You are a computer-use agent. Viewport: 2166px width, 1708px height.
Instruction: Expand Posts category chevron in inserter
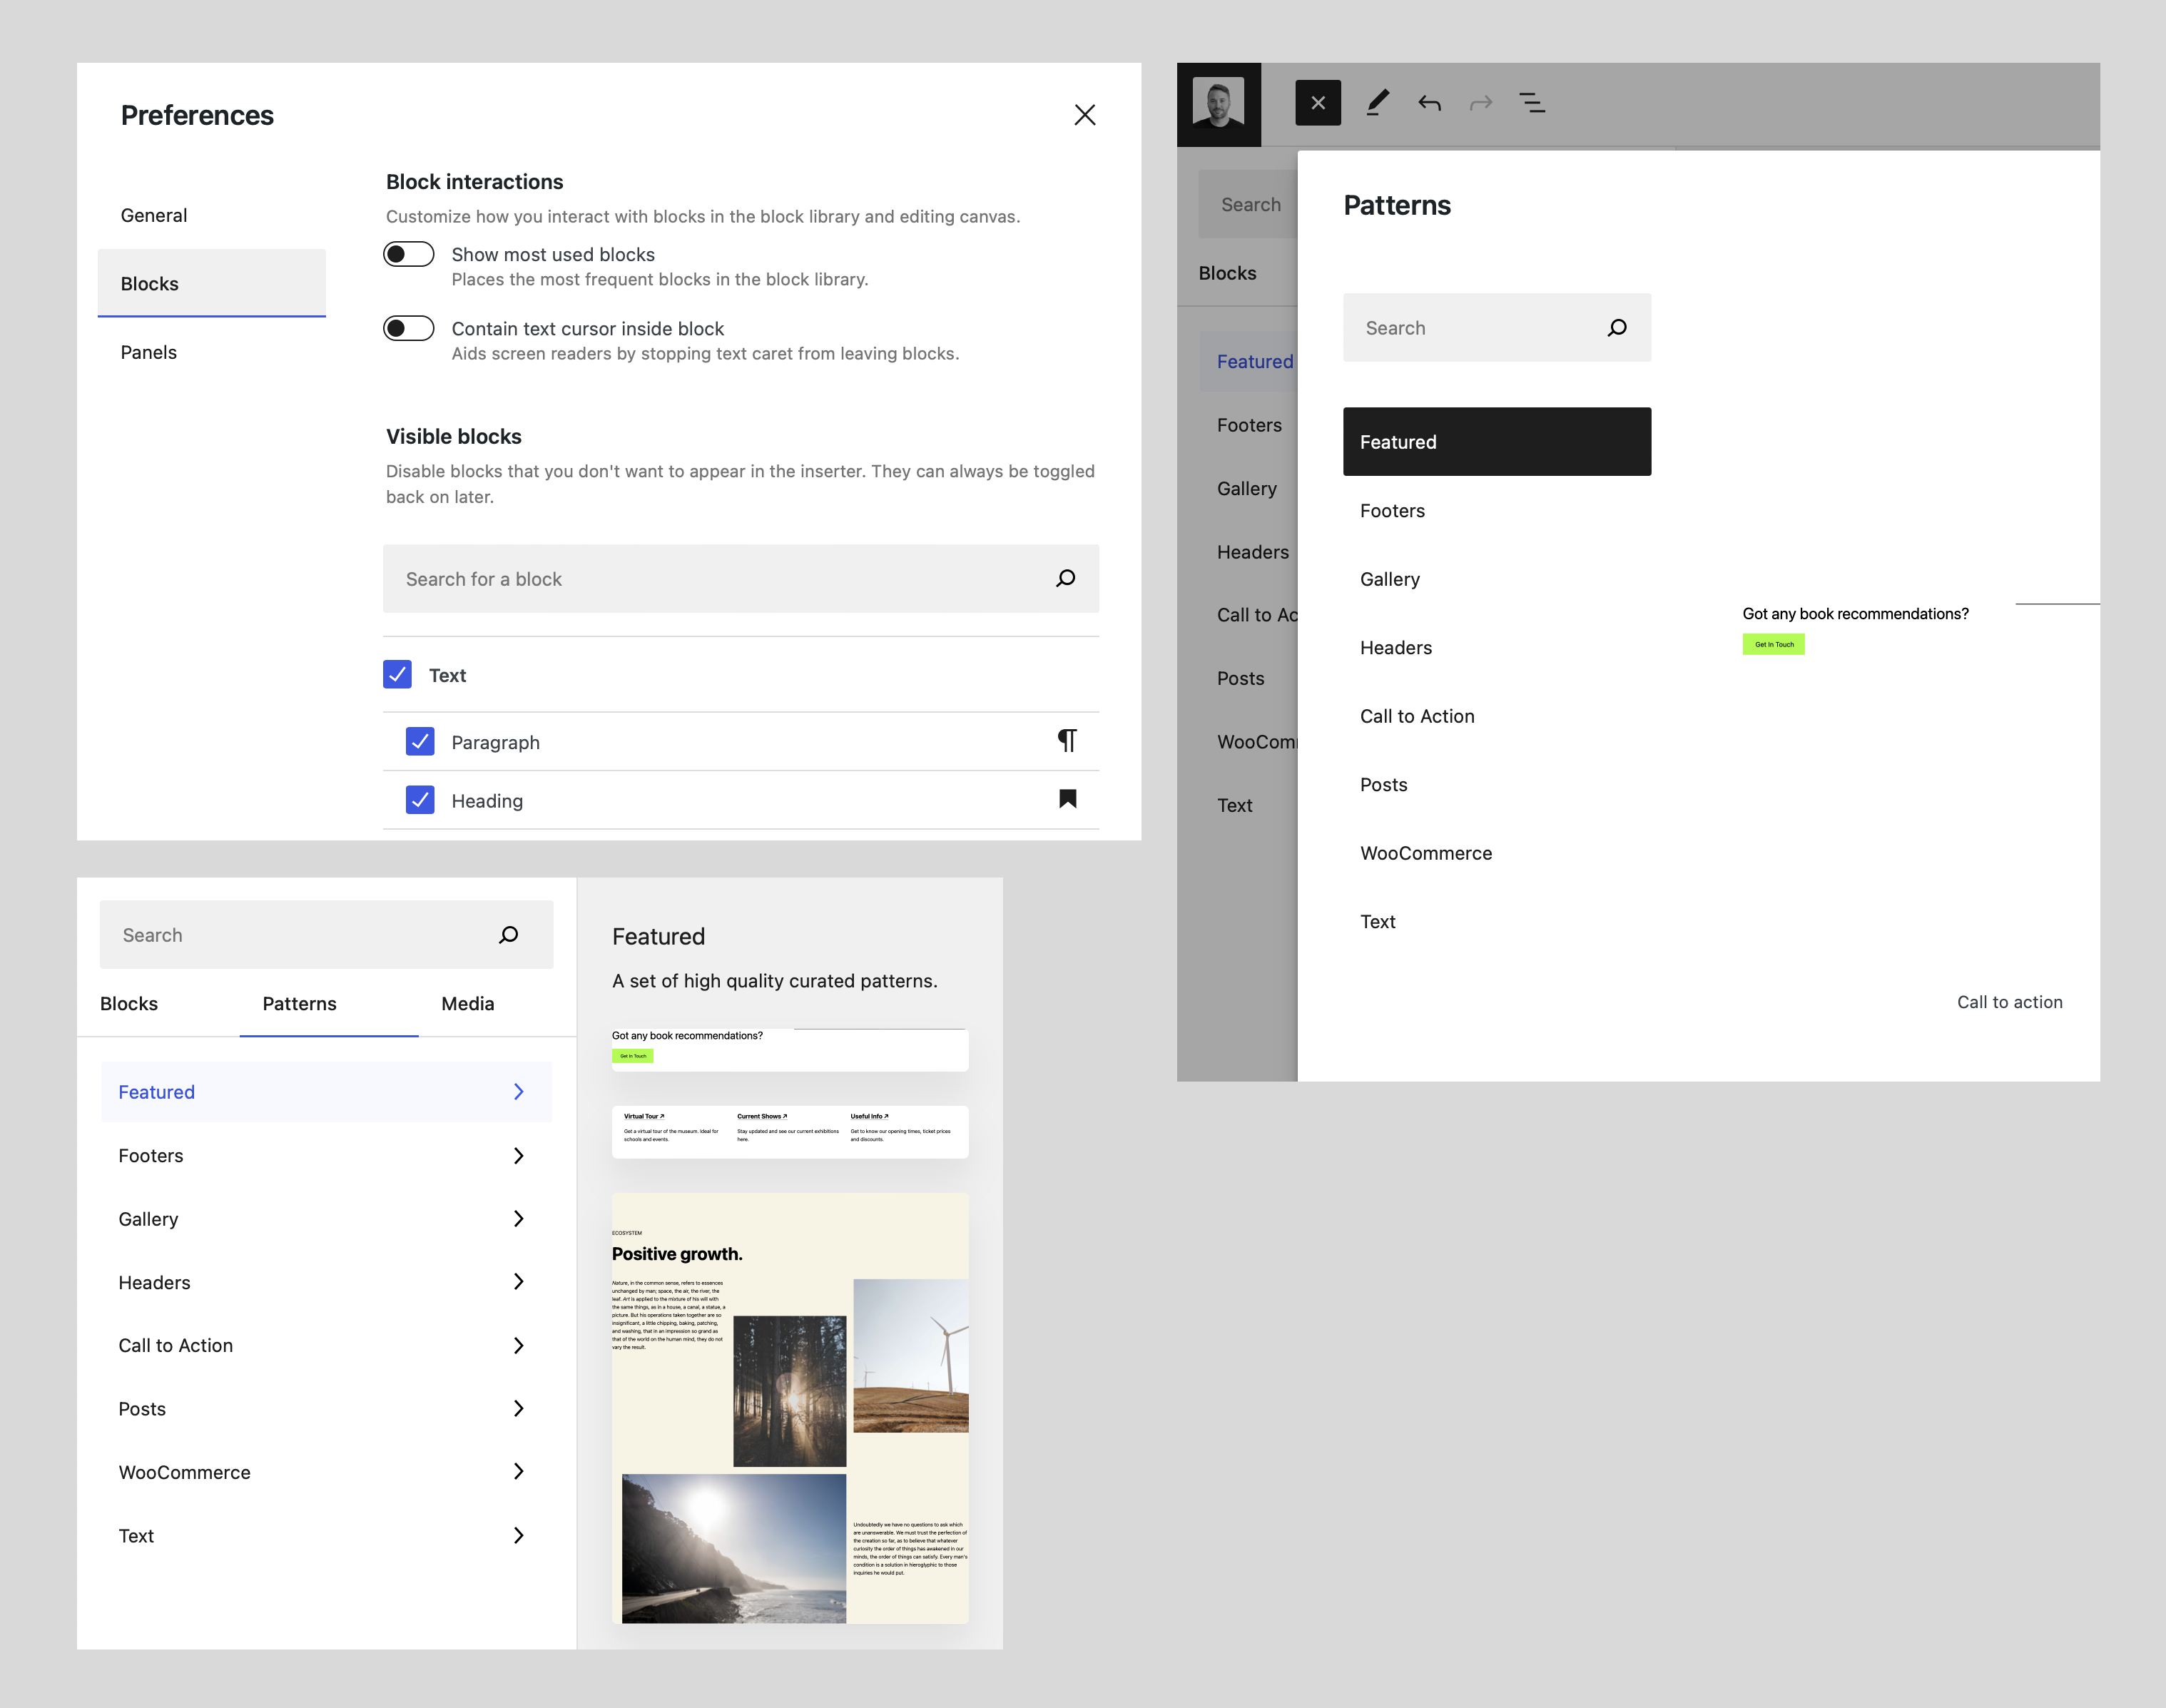click(518, 1408)
